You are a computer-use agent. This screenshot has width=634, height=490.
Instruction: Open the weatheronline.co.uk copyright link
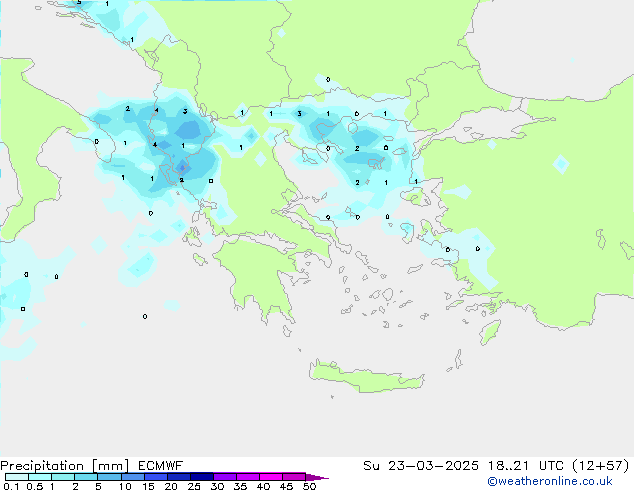point(550,481)
